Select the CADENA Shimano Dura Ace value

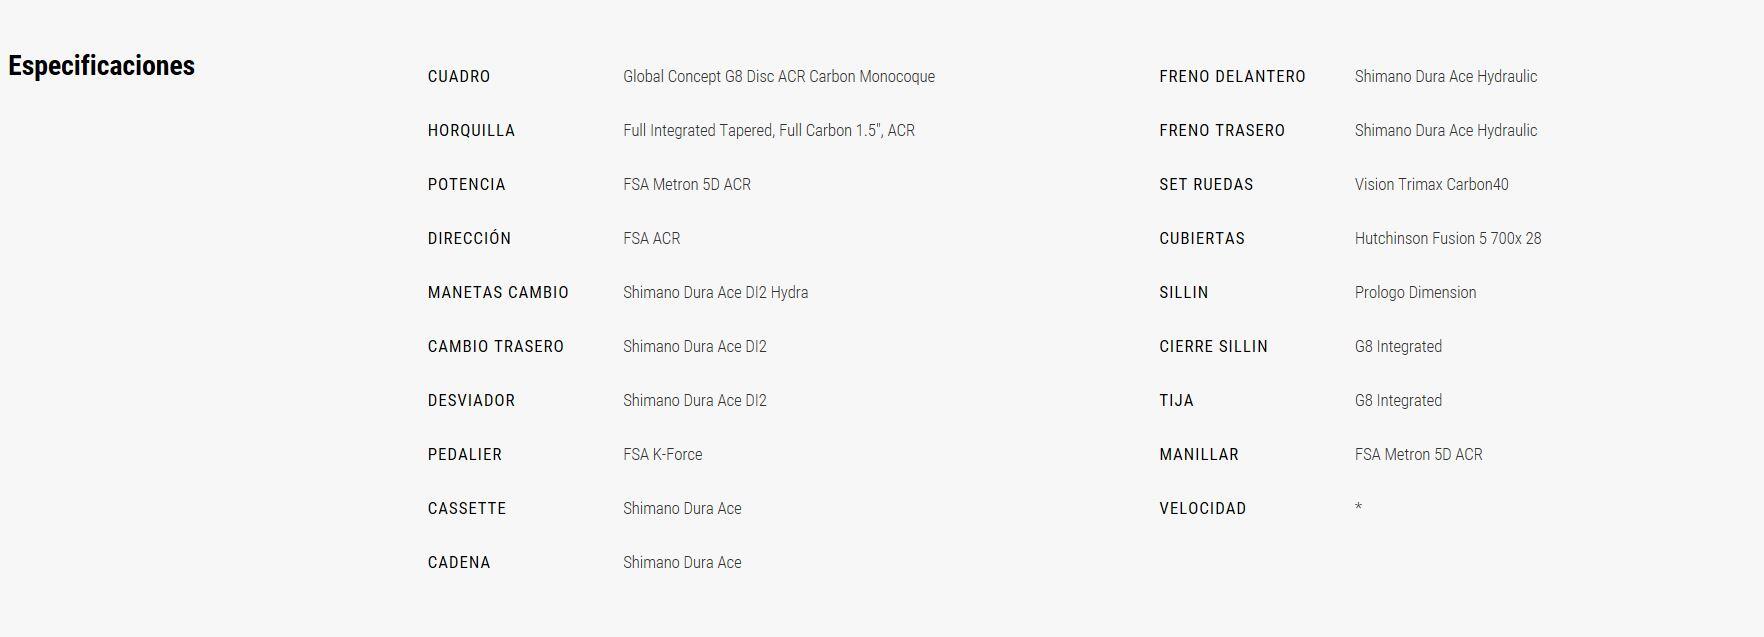click(x=682, y=563)
